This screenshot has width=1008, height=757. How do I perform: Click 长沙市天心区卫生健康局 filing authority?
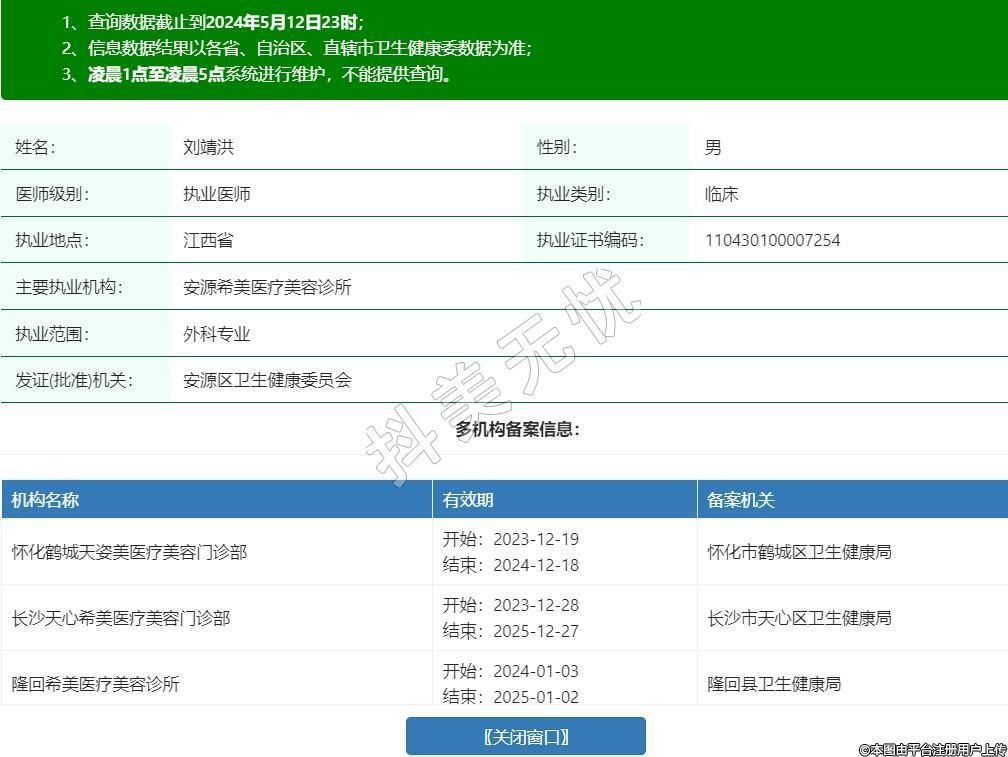click(799, 618)
